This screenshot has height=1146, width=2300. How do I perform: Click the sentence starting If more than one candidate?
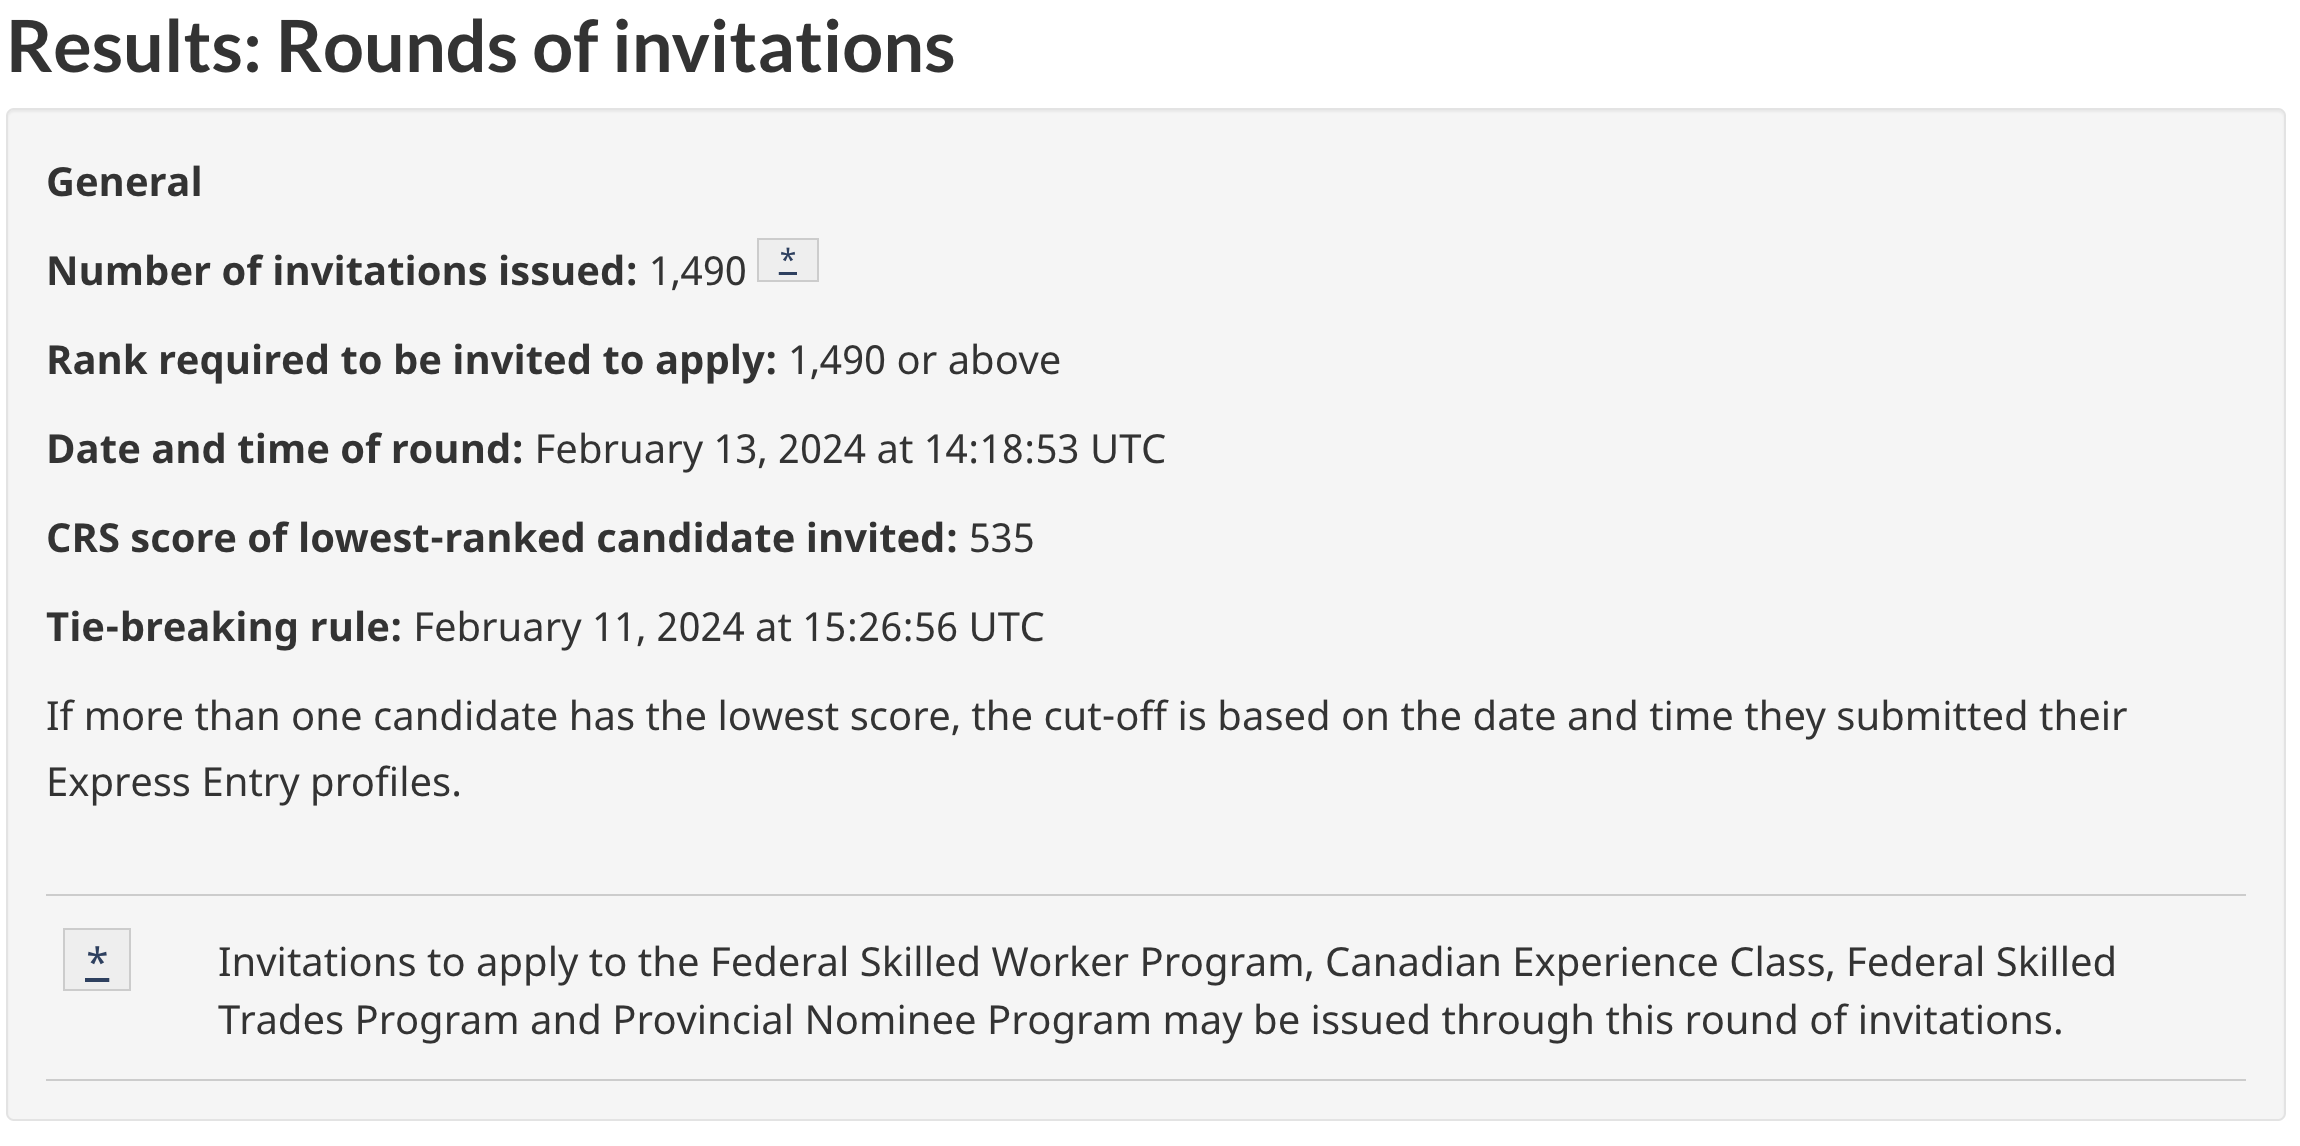point(1086,748)
